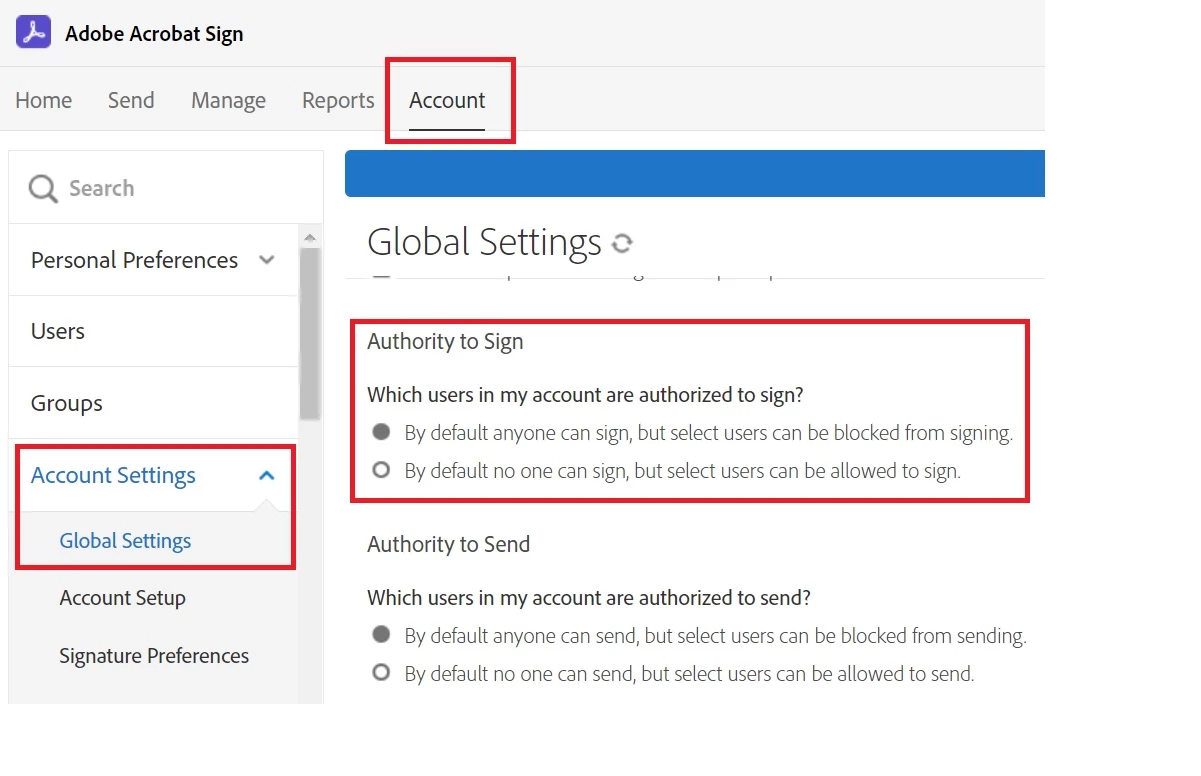Click the sidebar Search field
This screenshot has width=1201, height=776.
tap(166, 188)
